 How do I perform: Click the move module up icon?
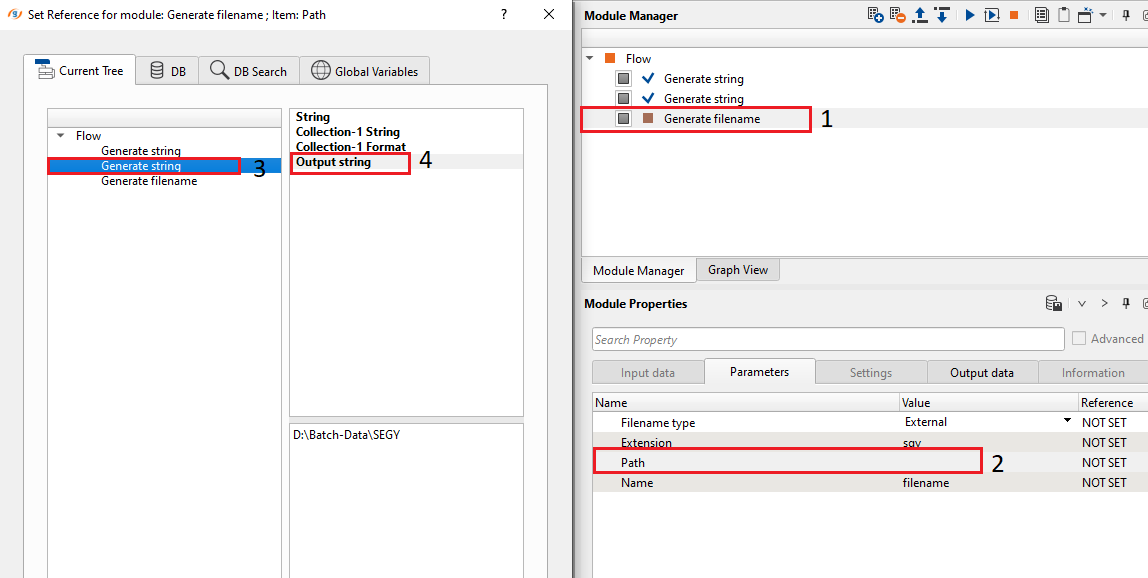tap(921, 15)
